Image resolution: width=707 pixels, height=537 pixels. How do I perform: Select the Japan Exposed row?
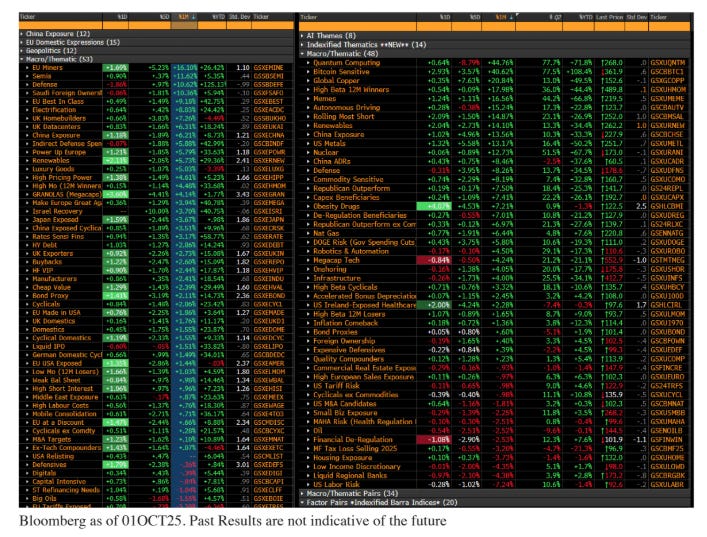156,220
